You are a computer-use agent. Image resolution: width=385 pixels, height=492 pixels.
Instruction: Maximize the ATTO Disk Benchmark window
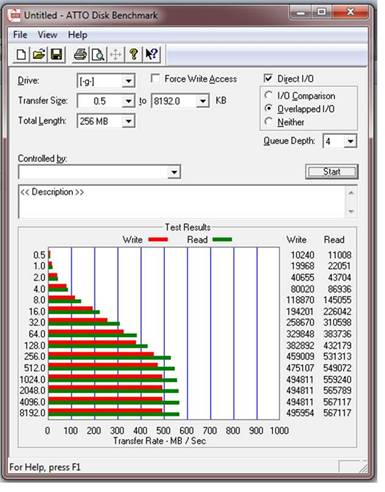321,12
